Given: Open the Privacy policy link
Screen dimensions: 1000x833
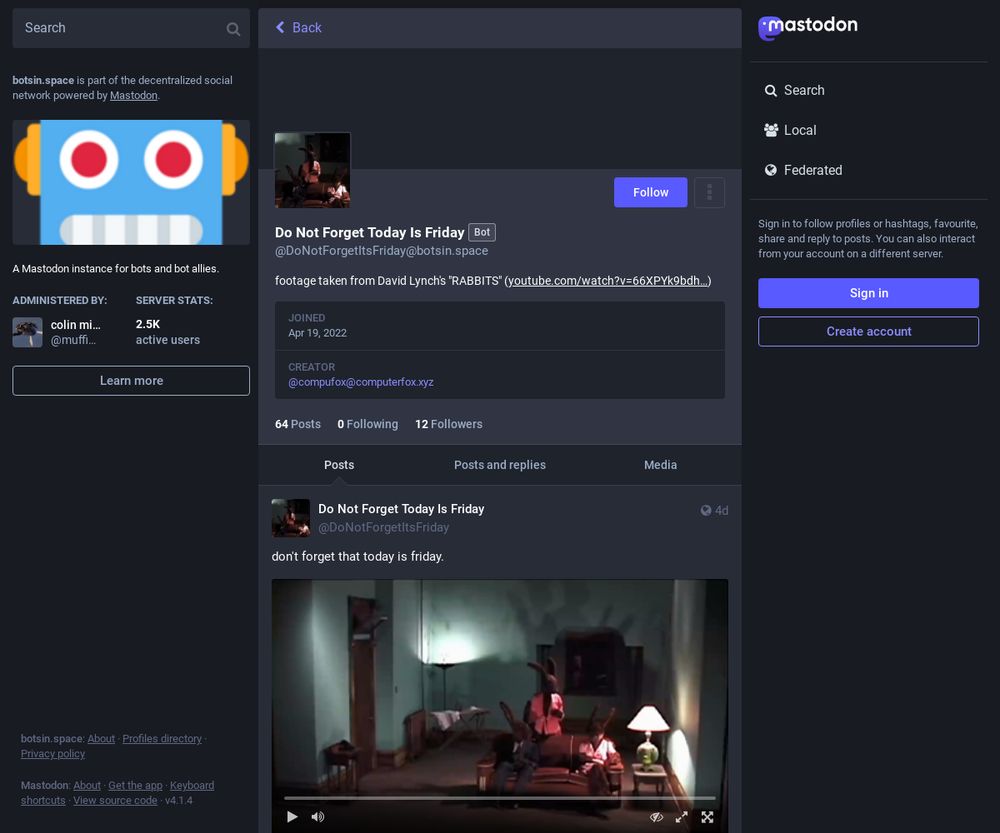Looking at the screenshot, I should (52, 754).
